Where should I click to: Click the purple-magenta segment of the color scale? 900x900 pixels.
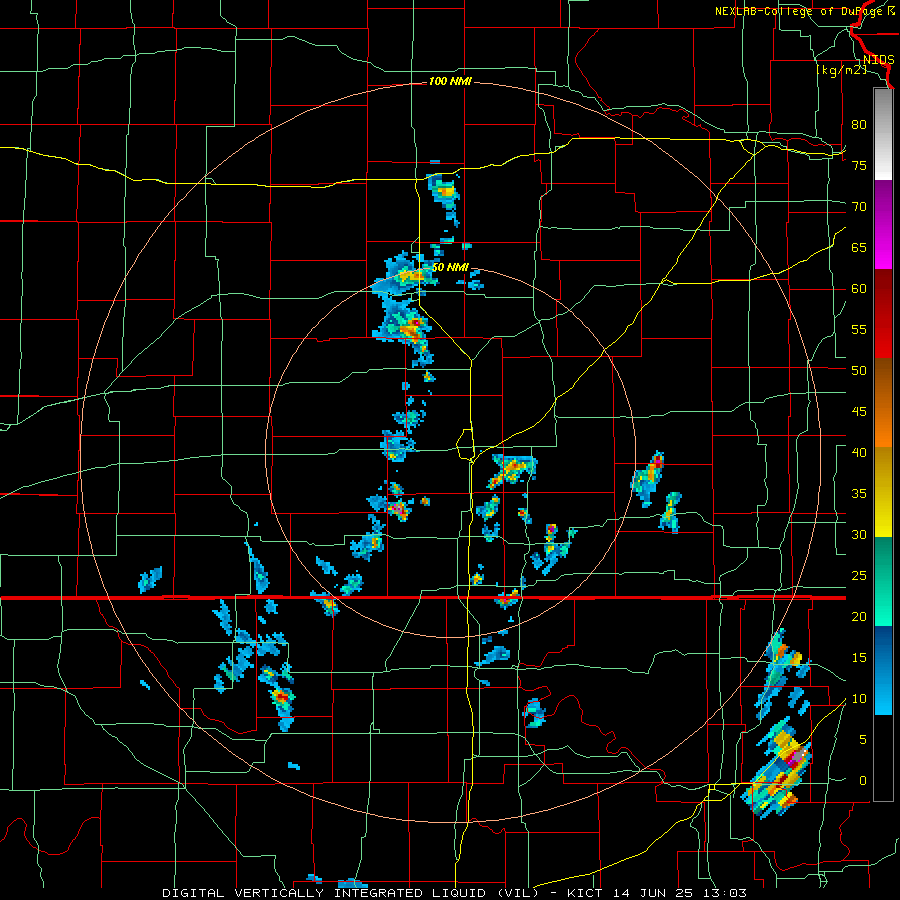tap(883, 224)
